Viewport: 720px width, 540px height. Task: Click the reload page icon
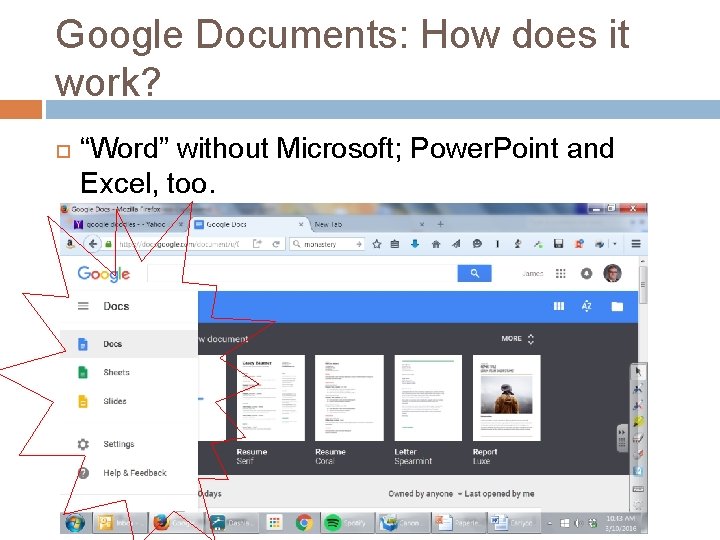coord(276,244)
